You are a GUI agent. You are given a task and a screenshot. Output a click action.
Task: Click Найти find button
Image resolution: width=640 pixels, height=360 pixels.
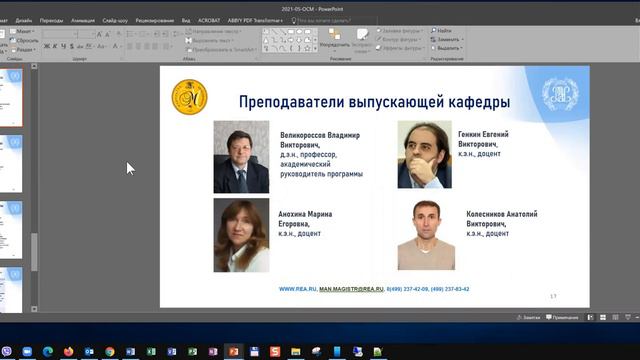tap(441, 31)
